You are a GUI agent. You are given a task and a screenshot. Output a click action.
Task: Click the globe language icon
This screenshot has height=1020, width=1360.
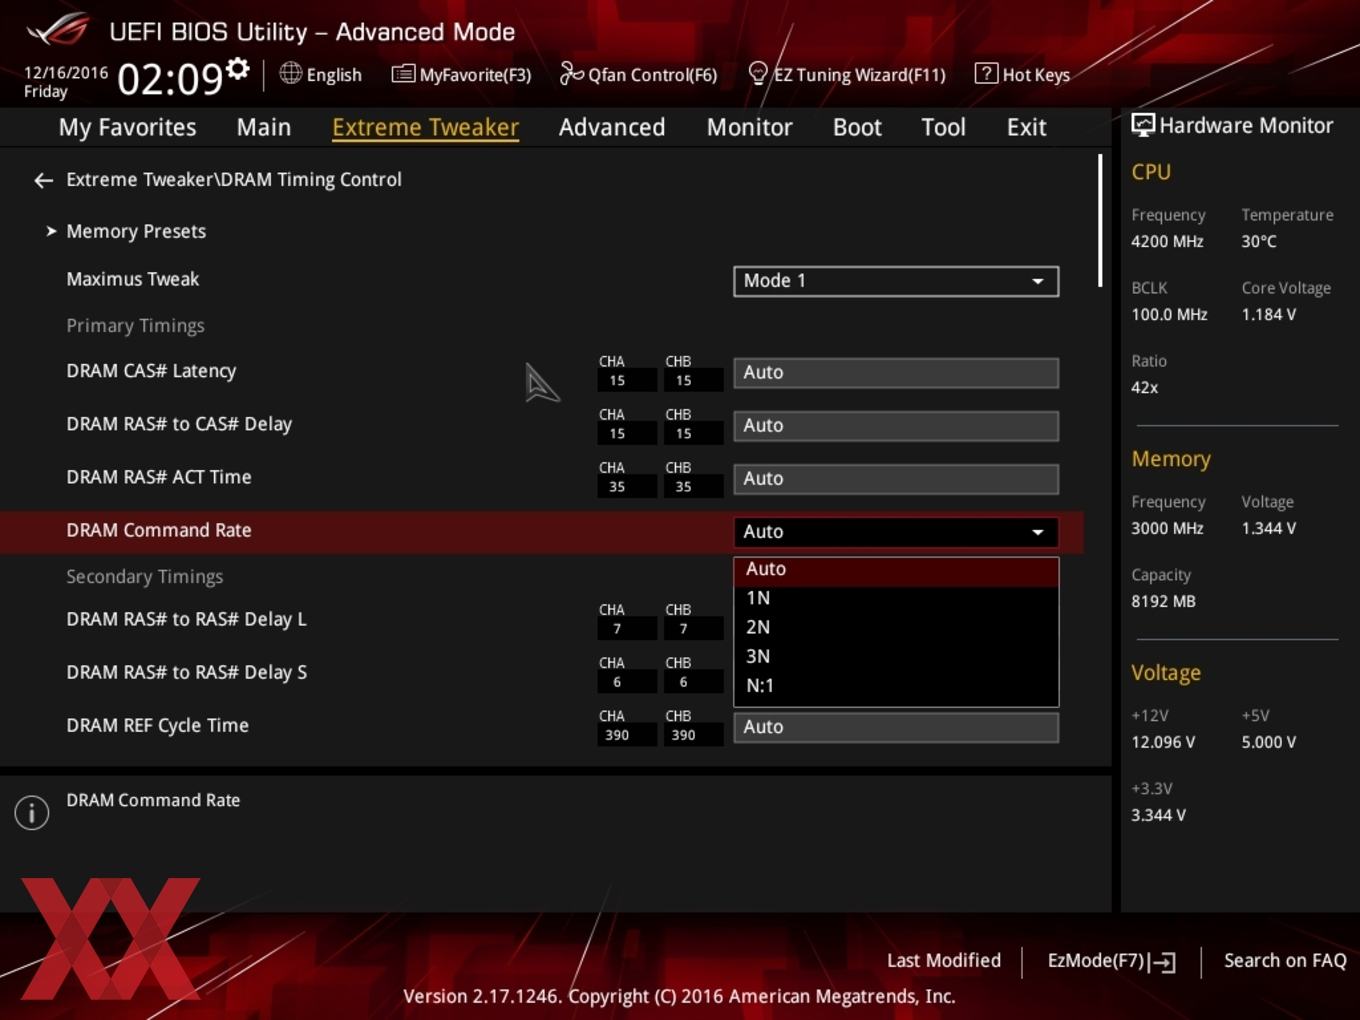[x=290, y=73]
